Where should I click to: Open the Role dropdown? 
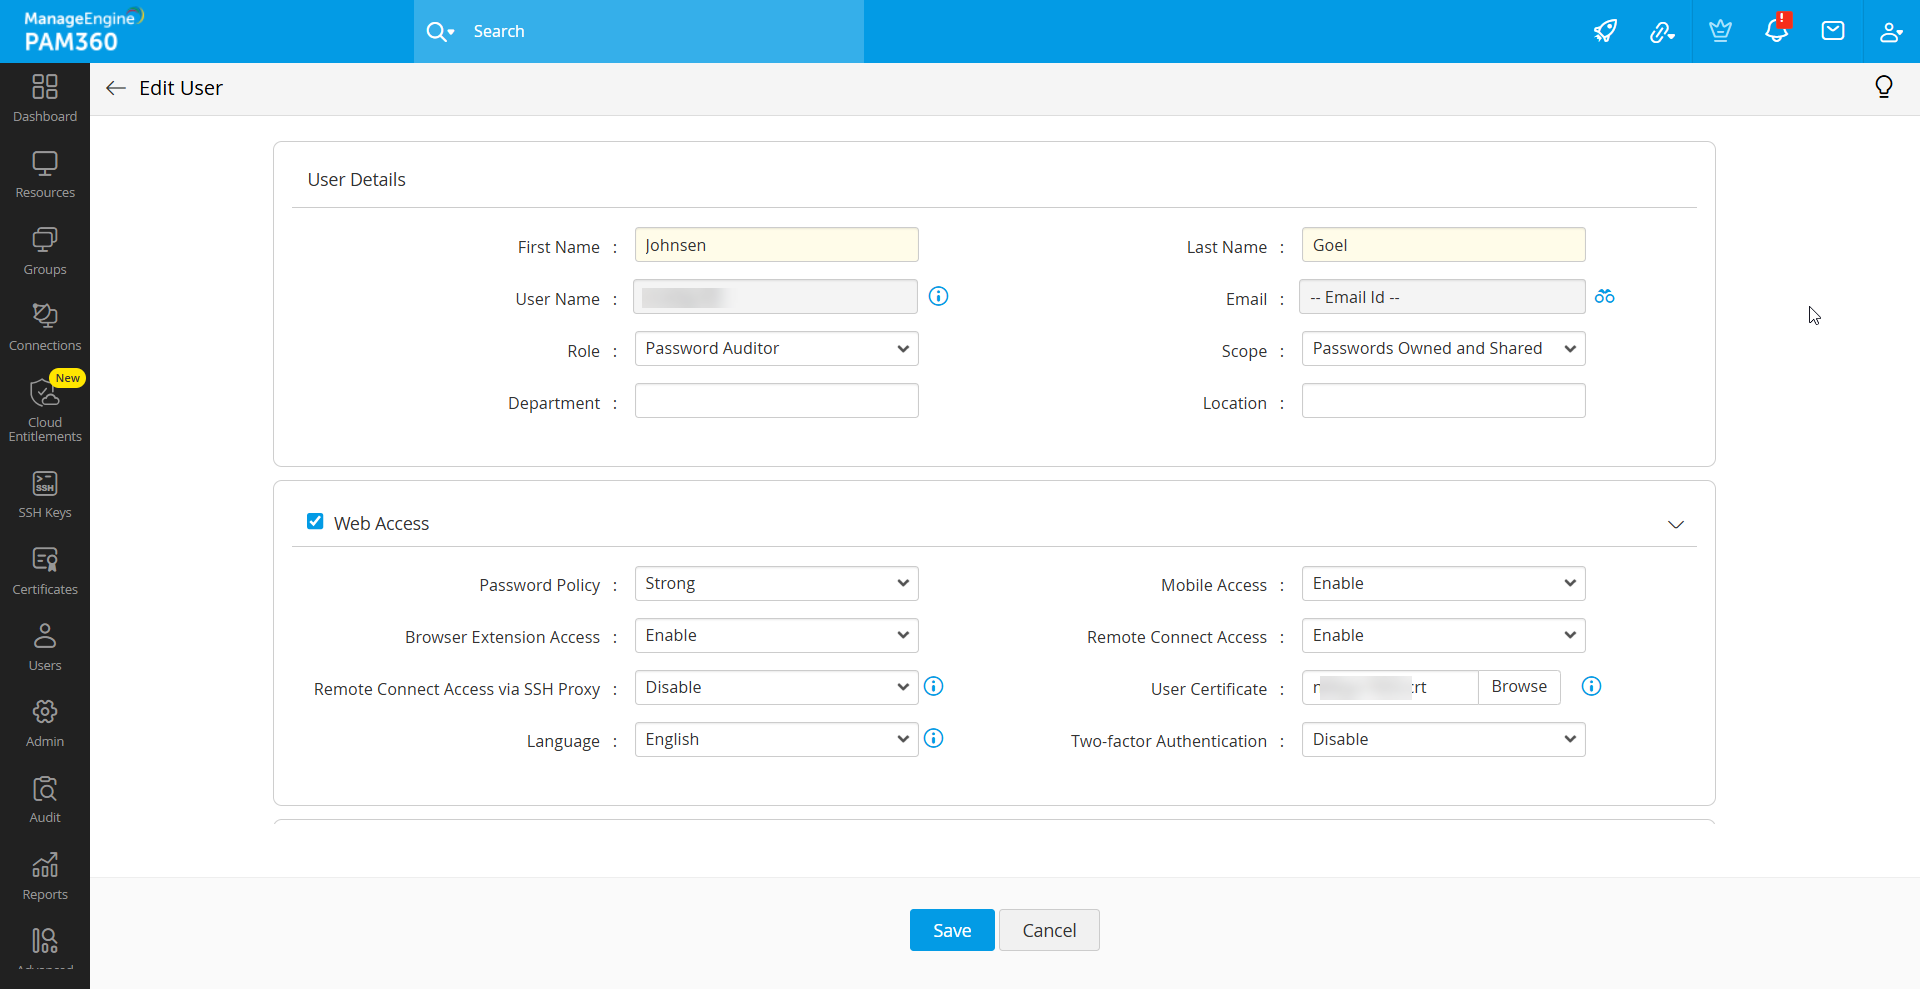tap(776, 349)
